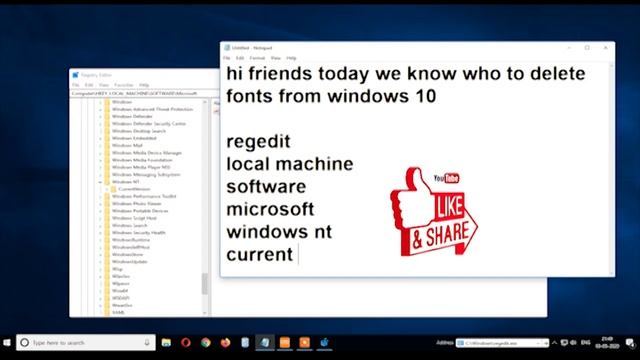The image size is (640, 360).
Task: Click the word 'regedit' in Notepad
Action: (258, 142)
